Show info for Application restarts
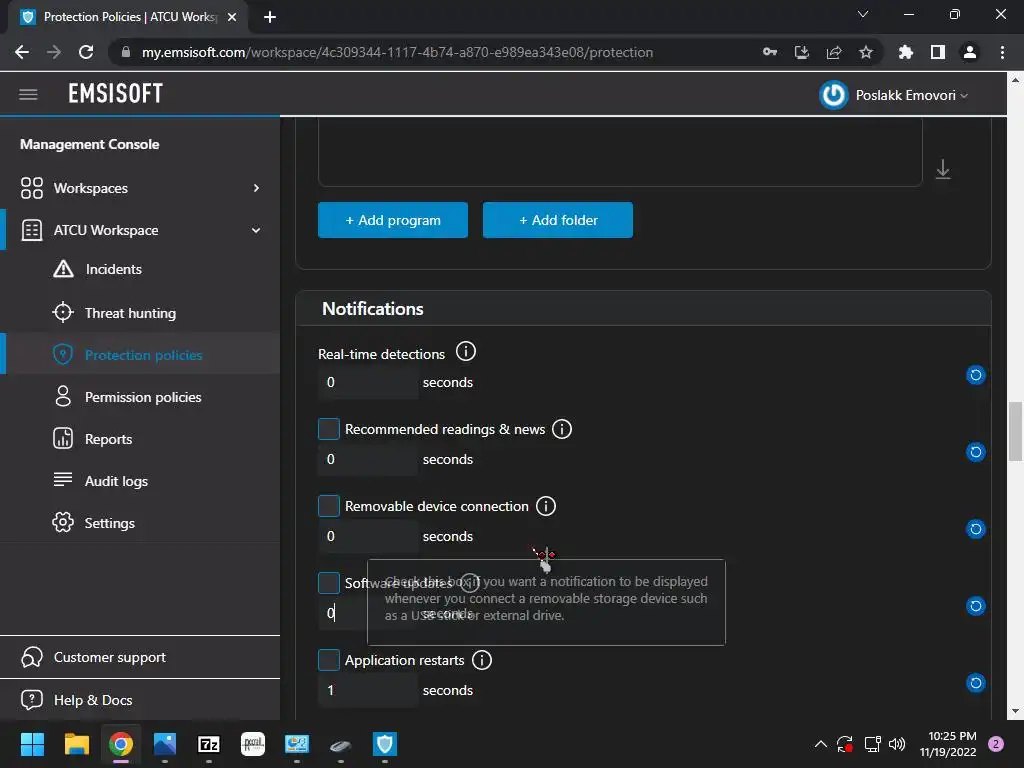Screen dimensions: 1024x768 481,660
